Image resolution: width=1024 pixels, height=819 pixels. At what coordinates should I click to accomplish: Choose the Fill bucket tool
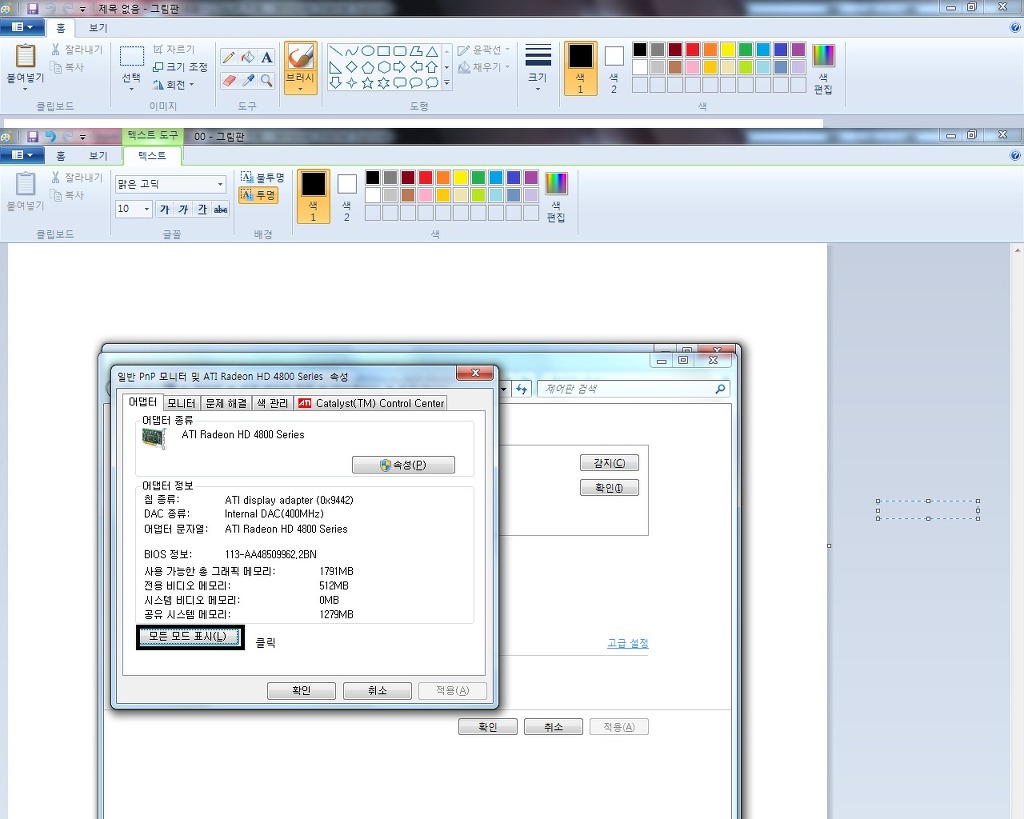click(x=248, y=57)
